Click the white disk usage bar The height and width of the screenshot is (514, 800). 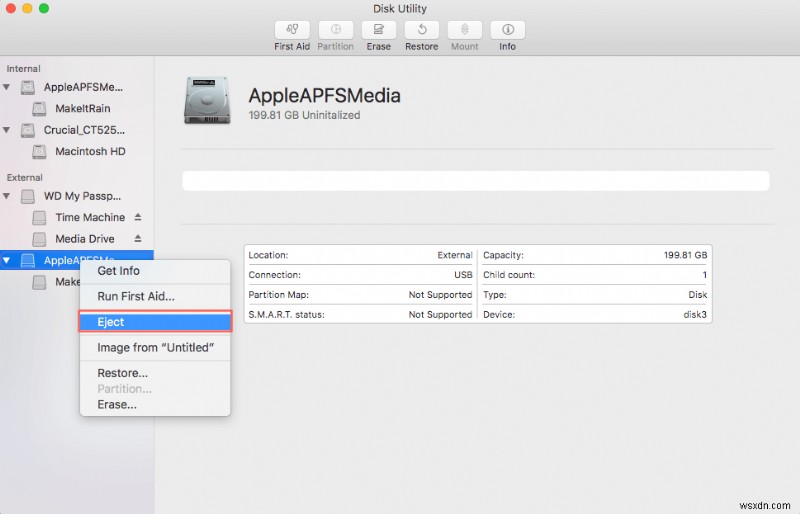pyautogui.click(x=476, y=181)
